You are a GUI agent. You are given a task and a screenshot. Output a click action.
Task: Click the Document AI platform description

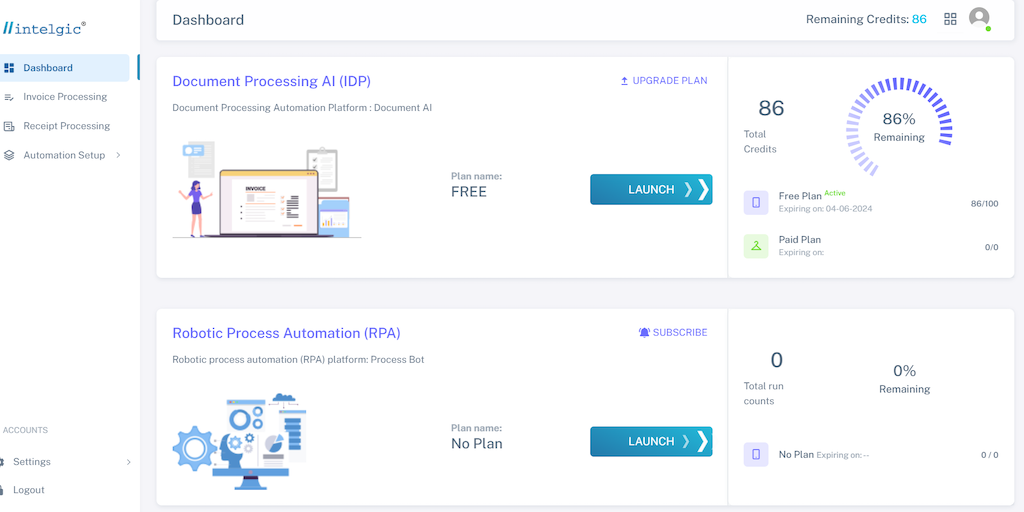(x=302, y=108)
